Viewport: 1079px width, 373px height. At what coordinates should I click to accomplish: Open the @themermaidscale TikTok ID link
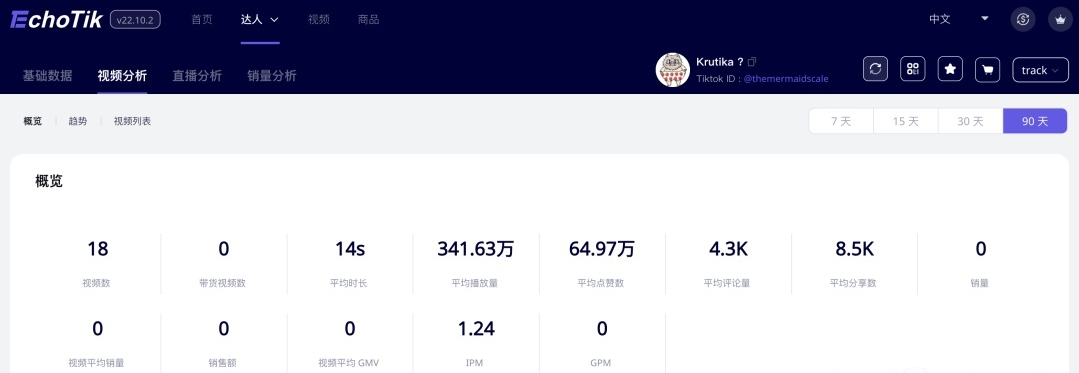(786, 78)
